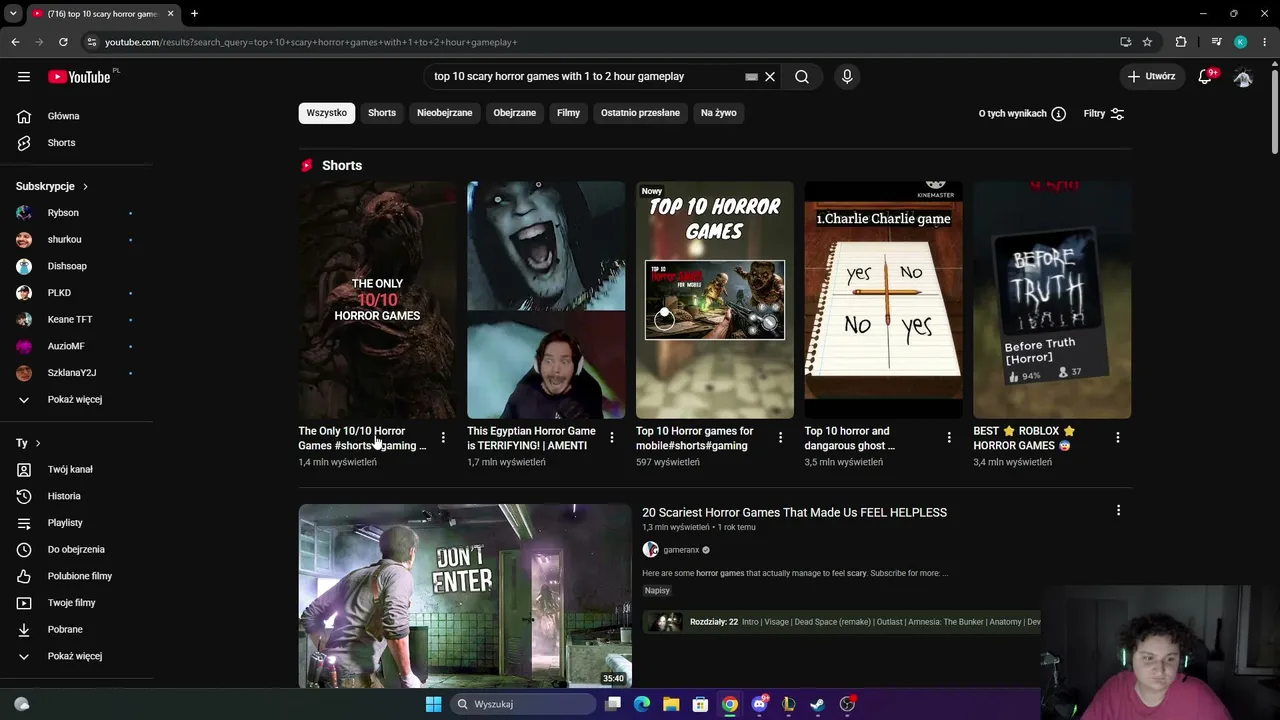Reload the page in Chrome
This screenshot has height=720, width=1280.
coord(63,42)
